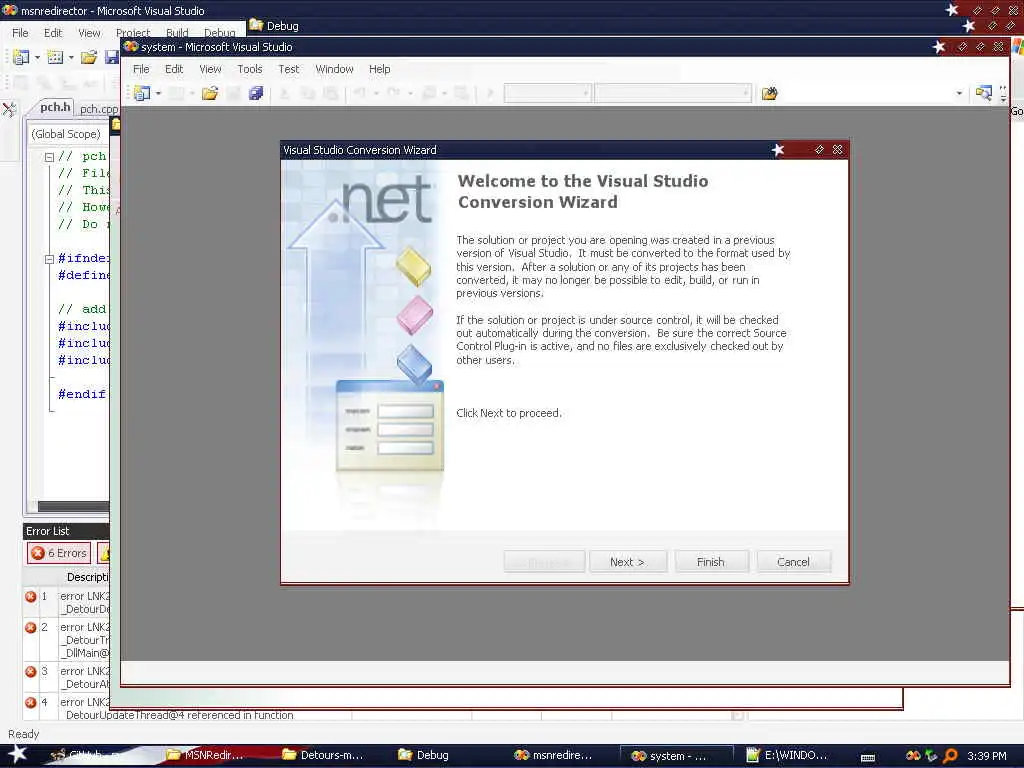
Task: Collapse the #ifndef block in pch.h
Action: tap(49, 259)
